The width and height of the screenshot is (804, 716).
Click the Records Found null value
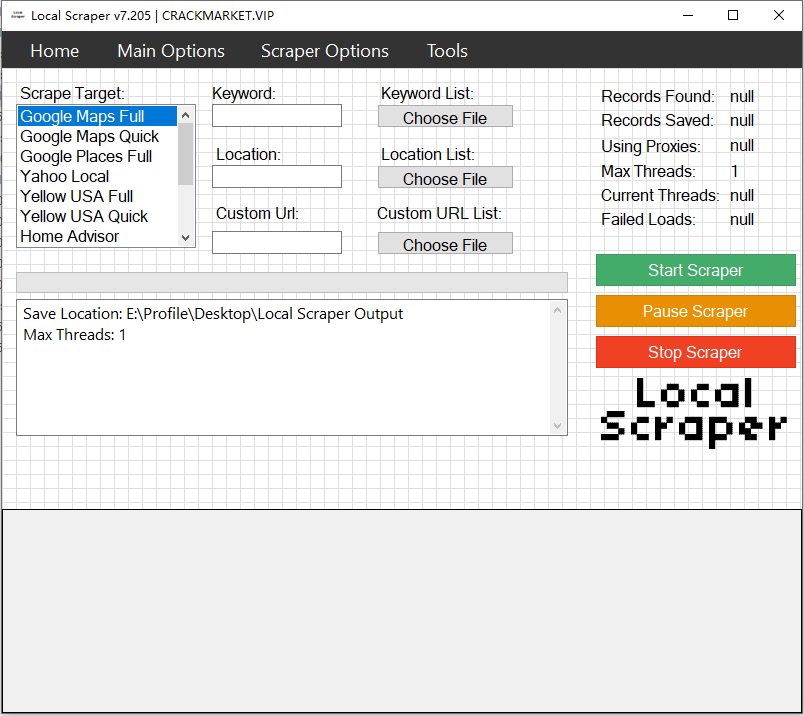click(741, 96)
